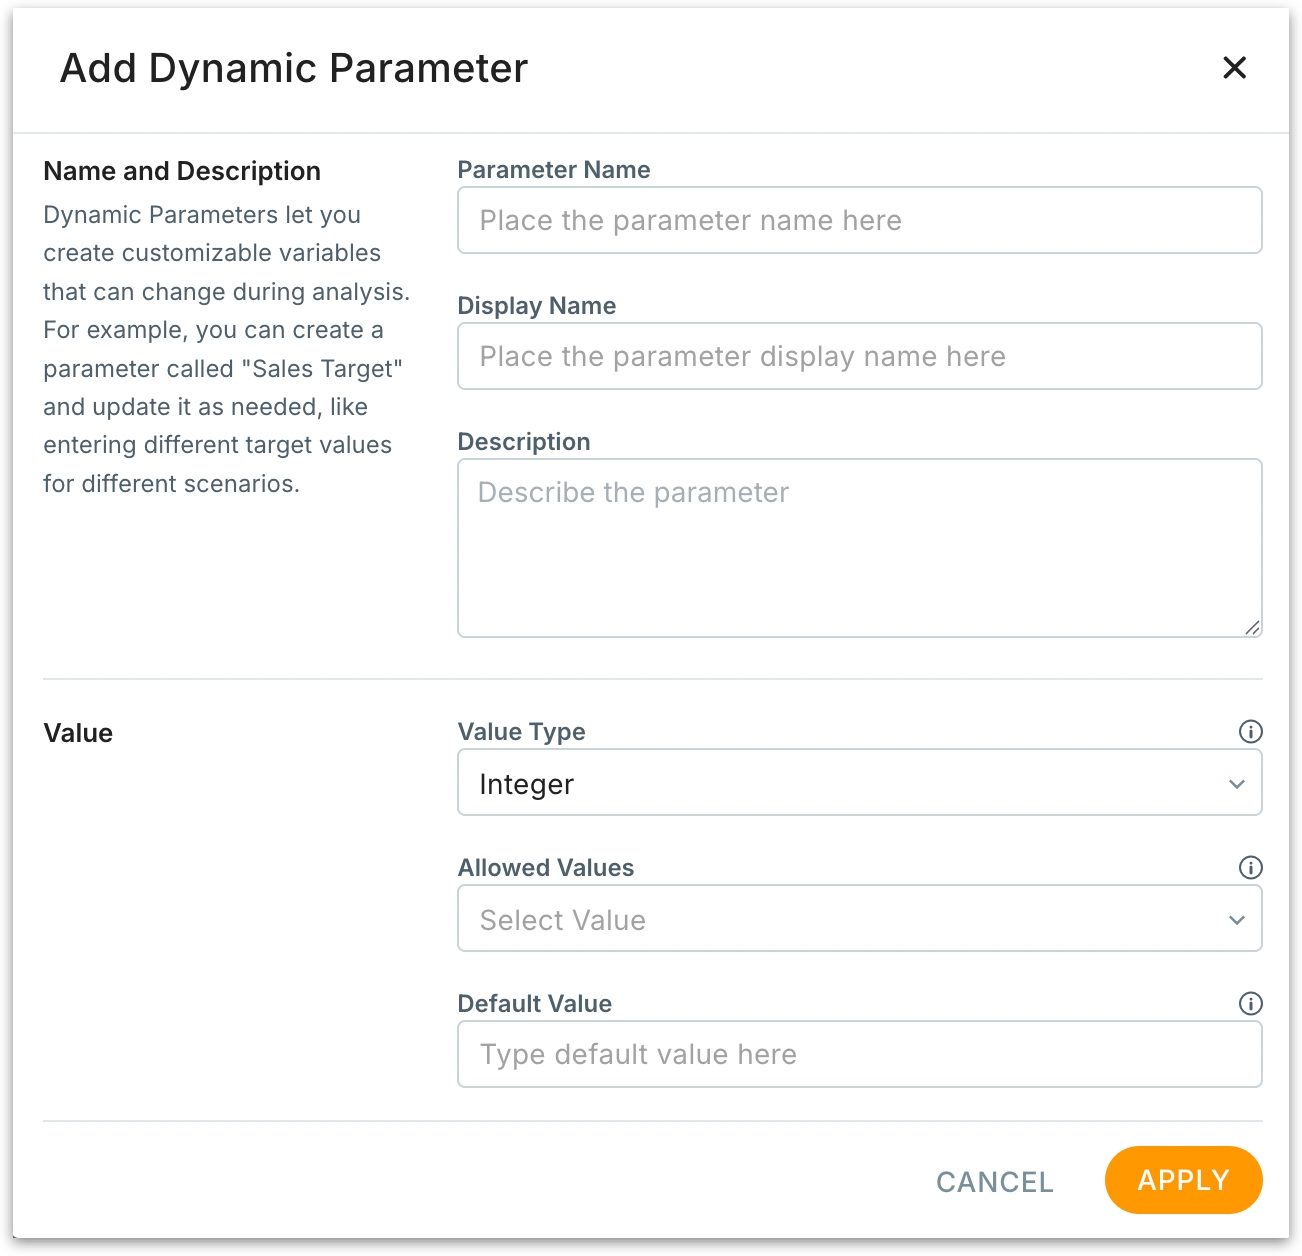Click the Allowed Values info icon
Image resolution: width=1302 pixels, height=1256 pixels.
click(1250, 868)
